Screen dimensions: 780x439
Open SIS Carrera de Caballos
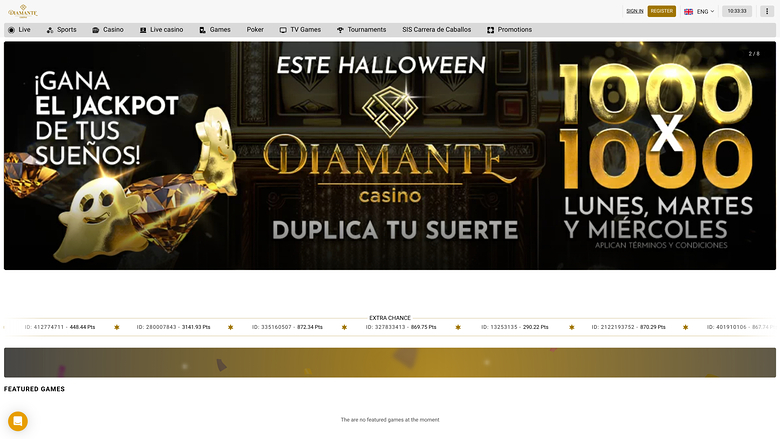[x=437, y=30]
